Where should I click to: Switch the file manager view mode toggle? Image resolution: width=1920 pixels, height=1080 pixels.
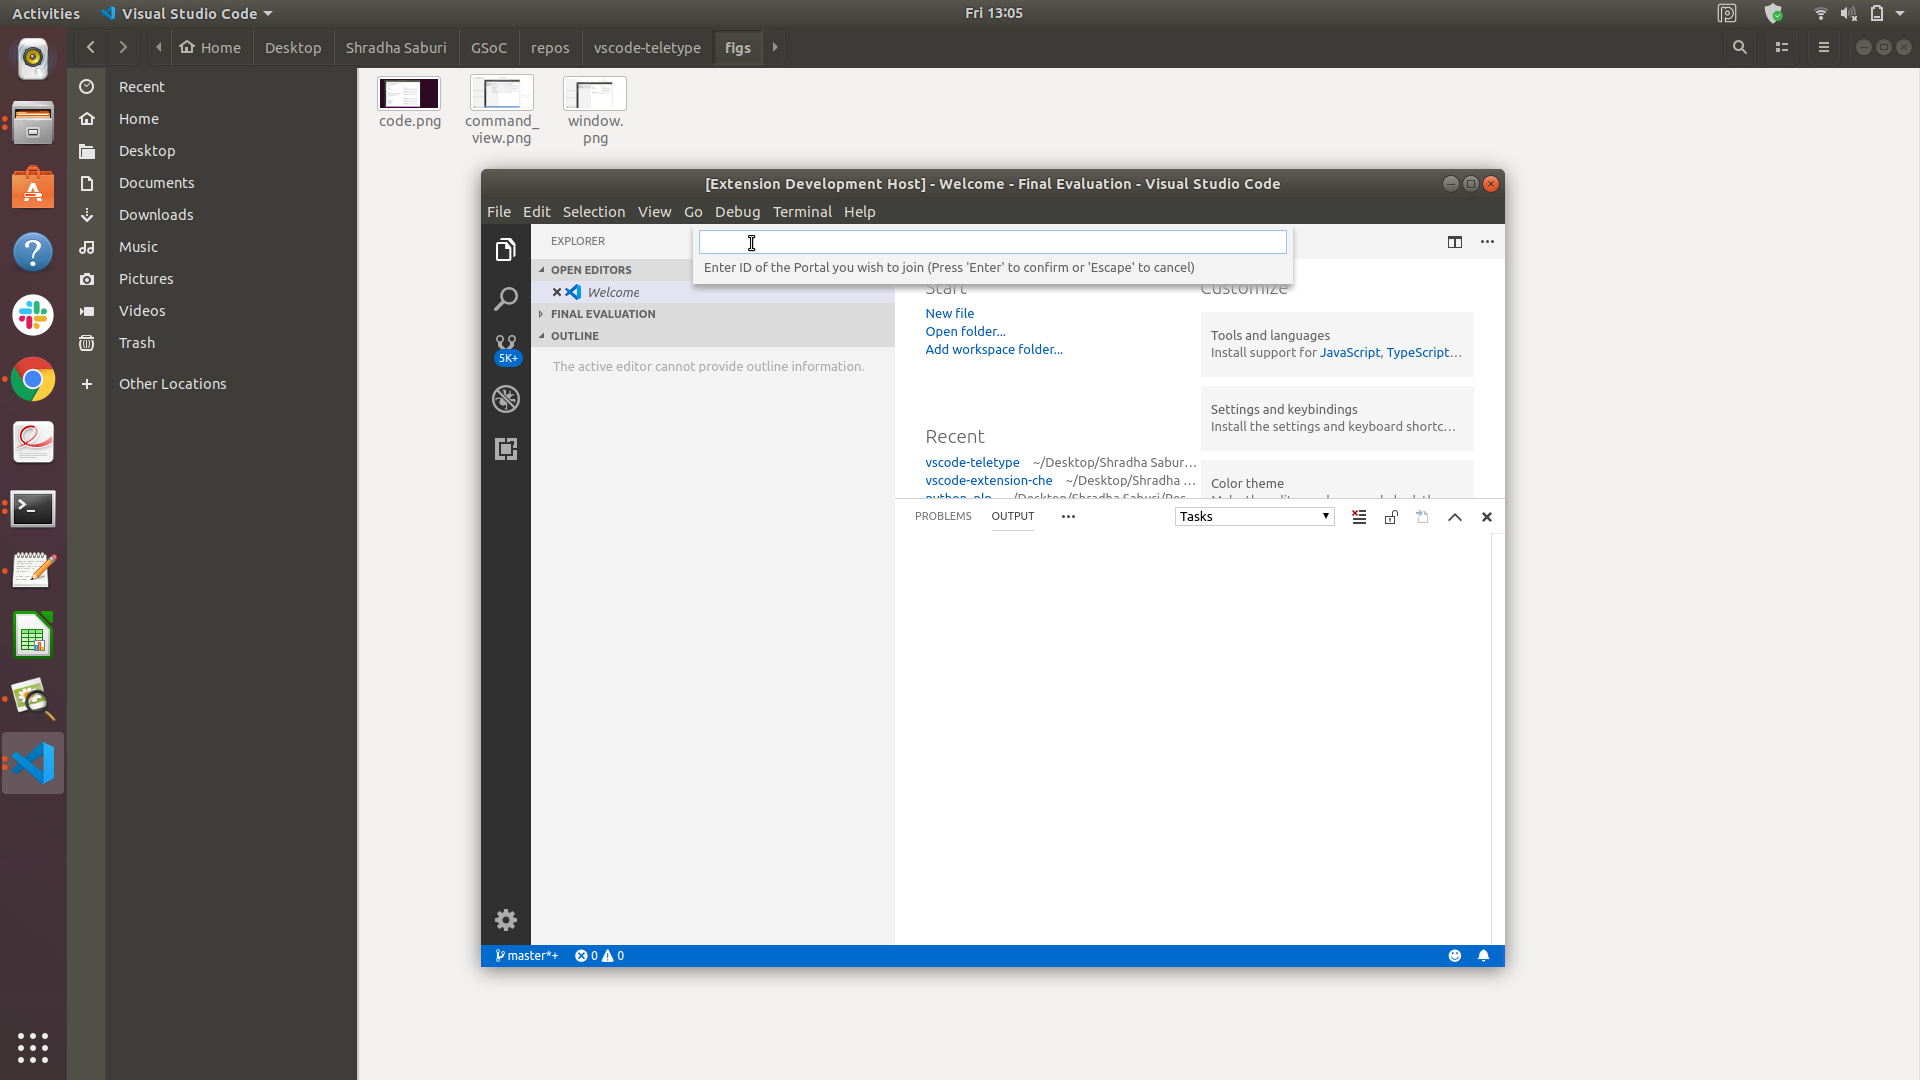[x=1781, y=47]
